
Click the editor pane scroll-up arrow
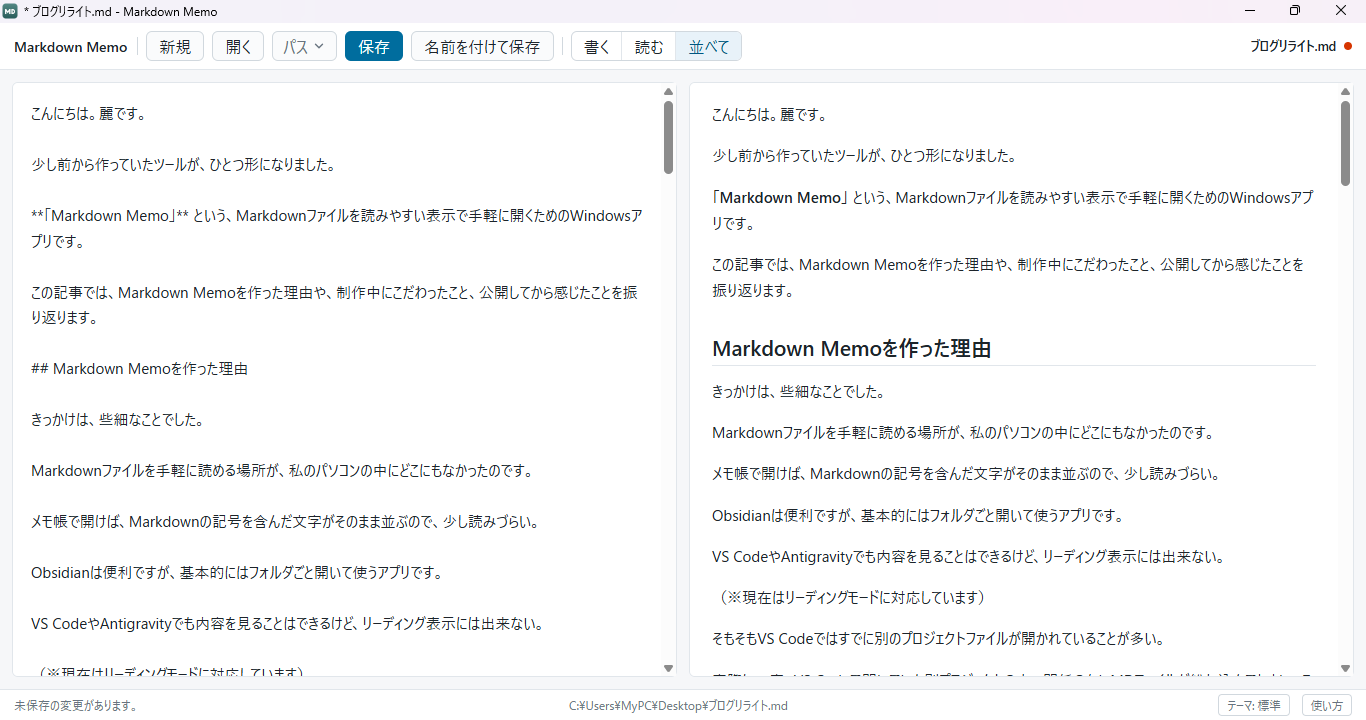click(668, 92)
